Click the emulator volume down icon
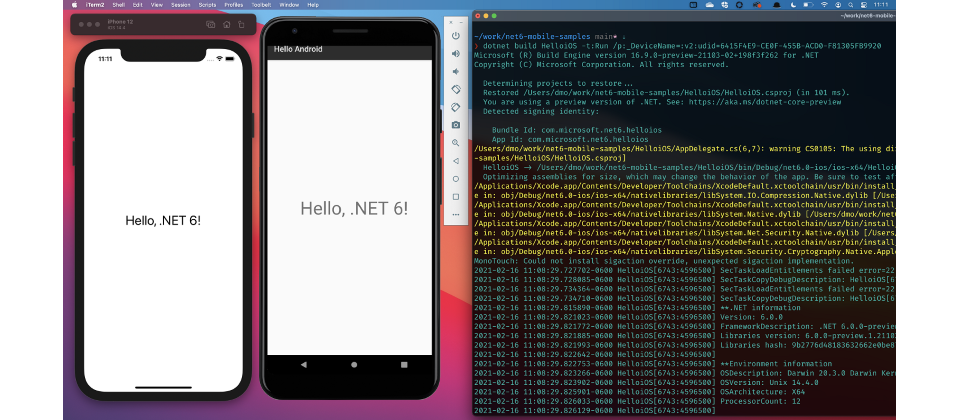The image size is (960, 420). [456, 72]
